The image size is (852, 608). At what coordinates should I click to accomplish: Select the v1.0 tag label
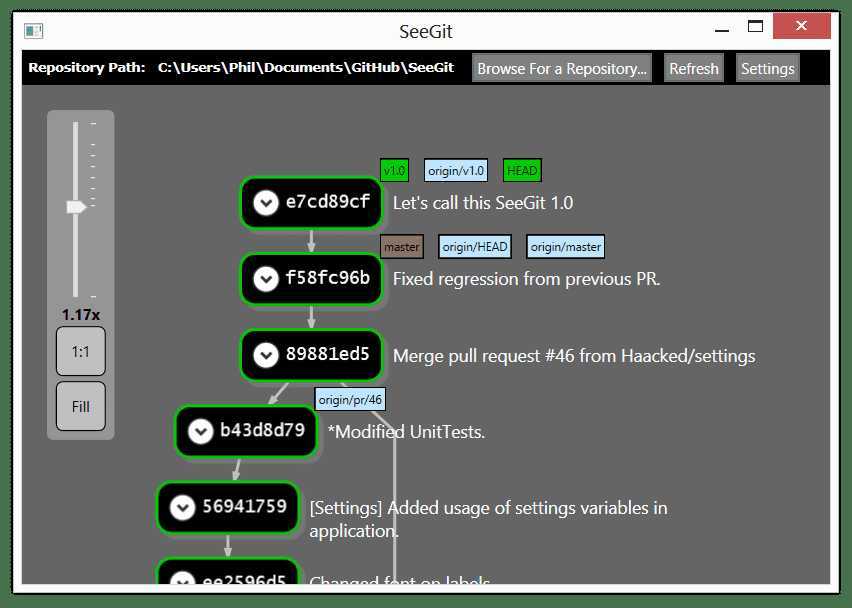coord(394,171)
